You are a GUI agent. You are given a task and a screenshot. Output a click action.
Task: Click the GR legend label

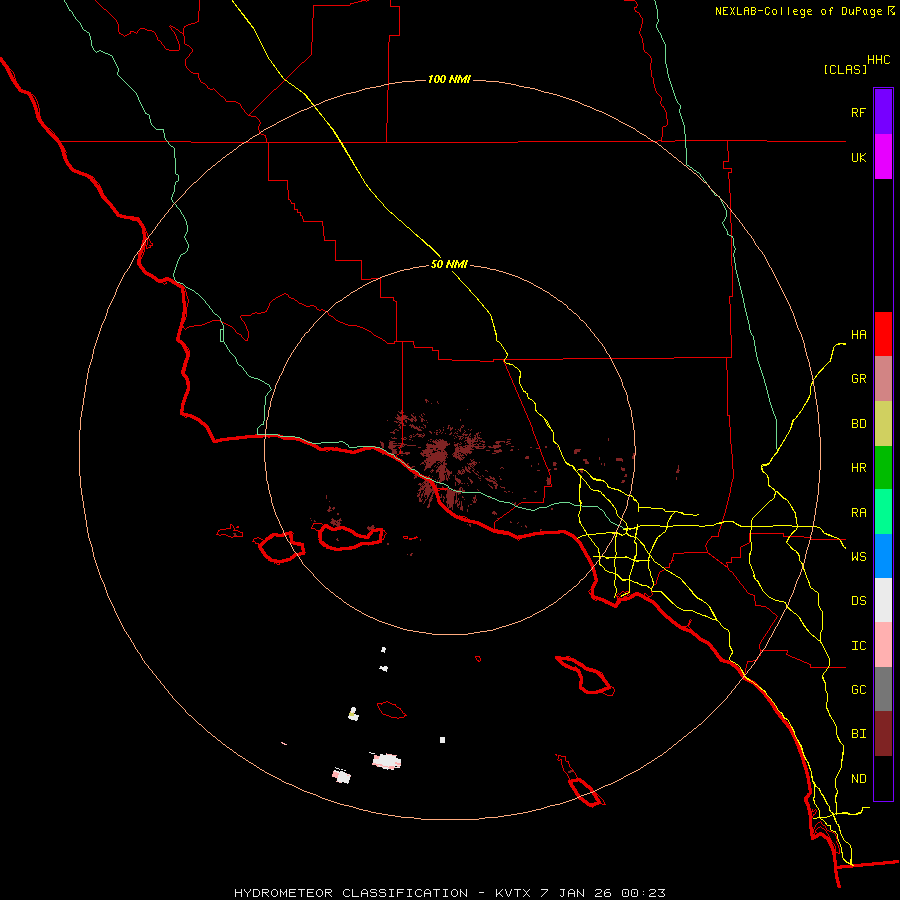pos(858,379)
